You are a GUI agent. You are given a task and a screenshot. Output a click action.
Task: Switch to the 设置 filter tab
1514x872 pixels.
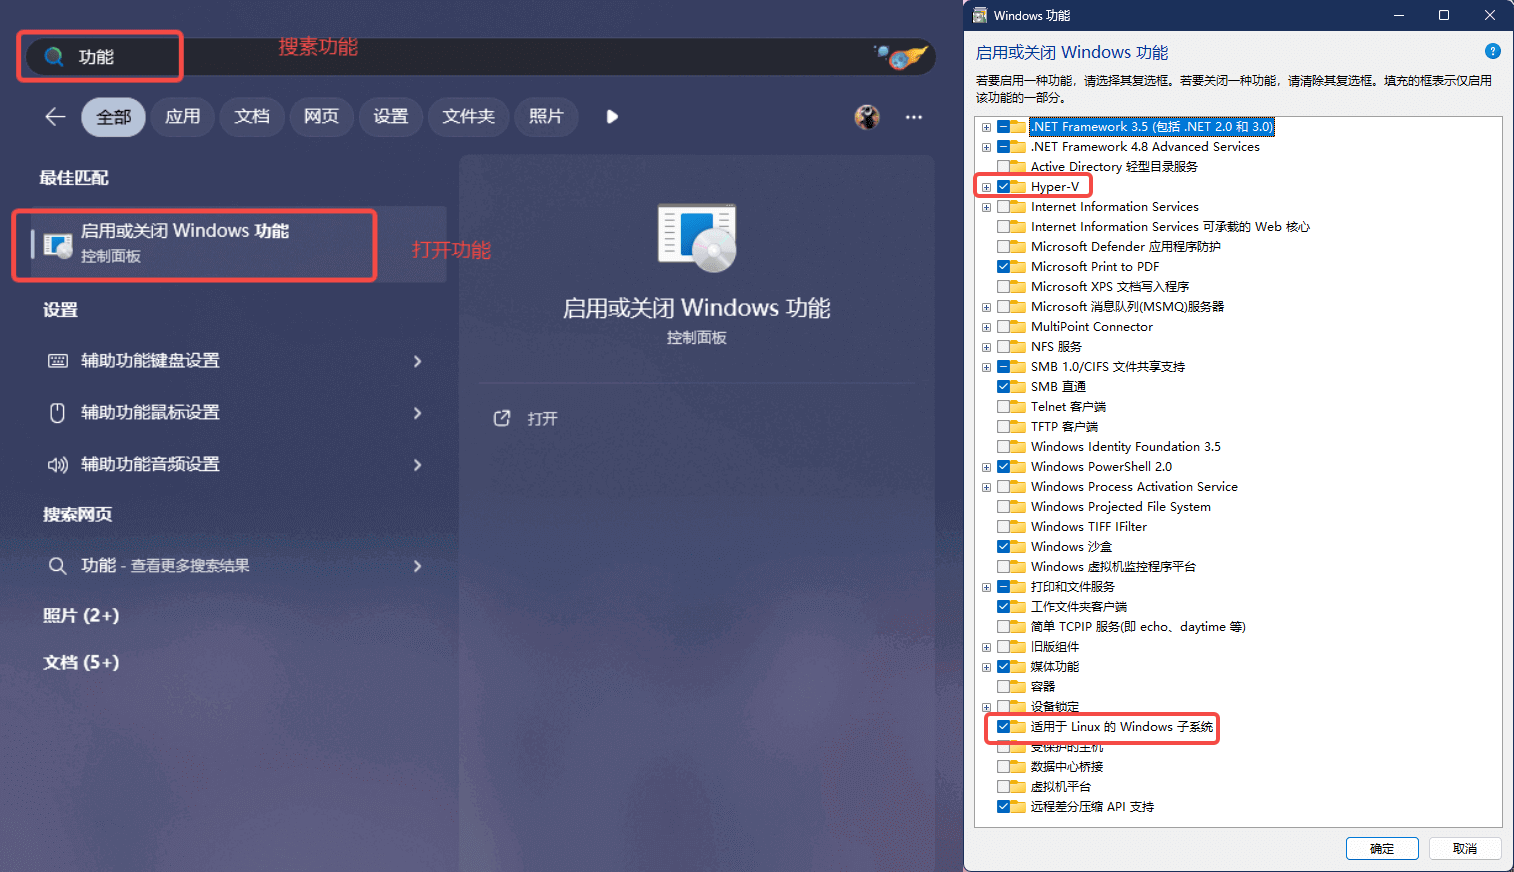click(390, 117)
